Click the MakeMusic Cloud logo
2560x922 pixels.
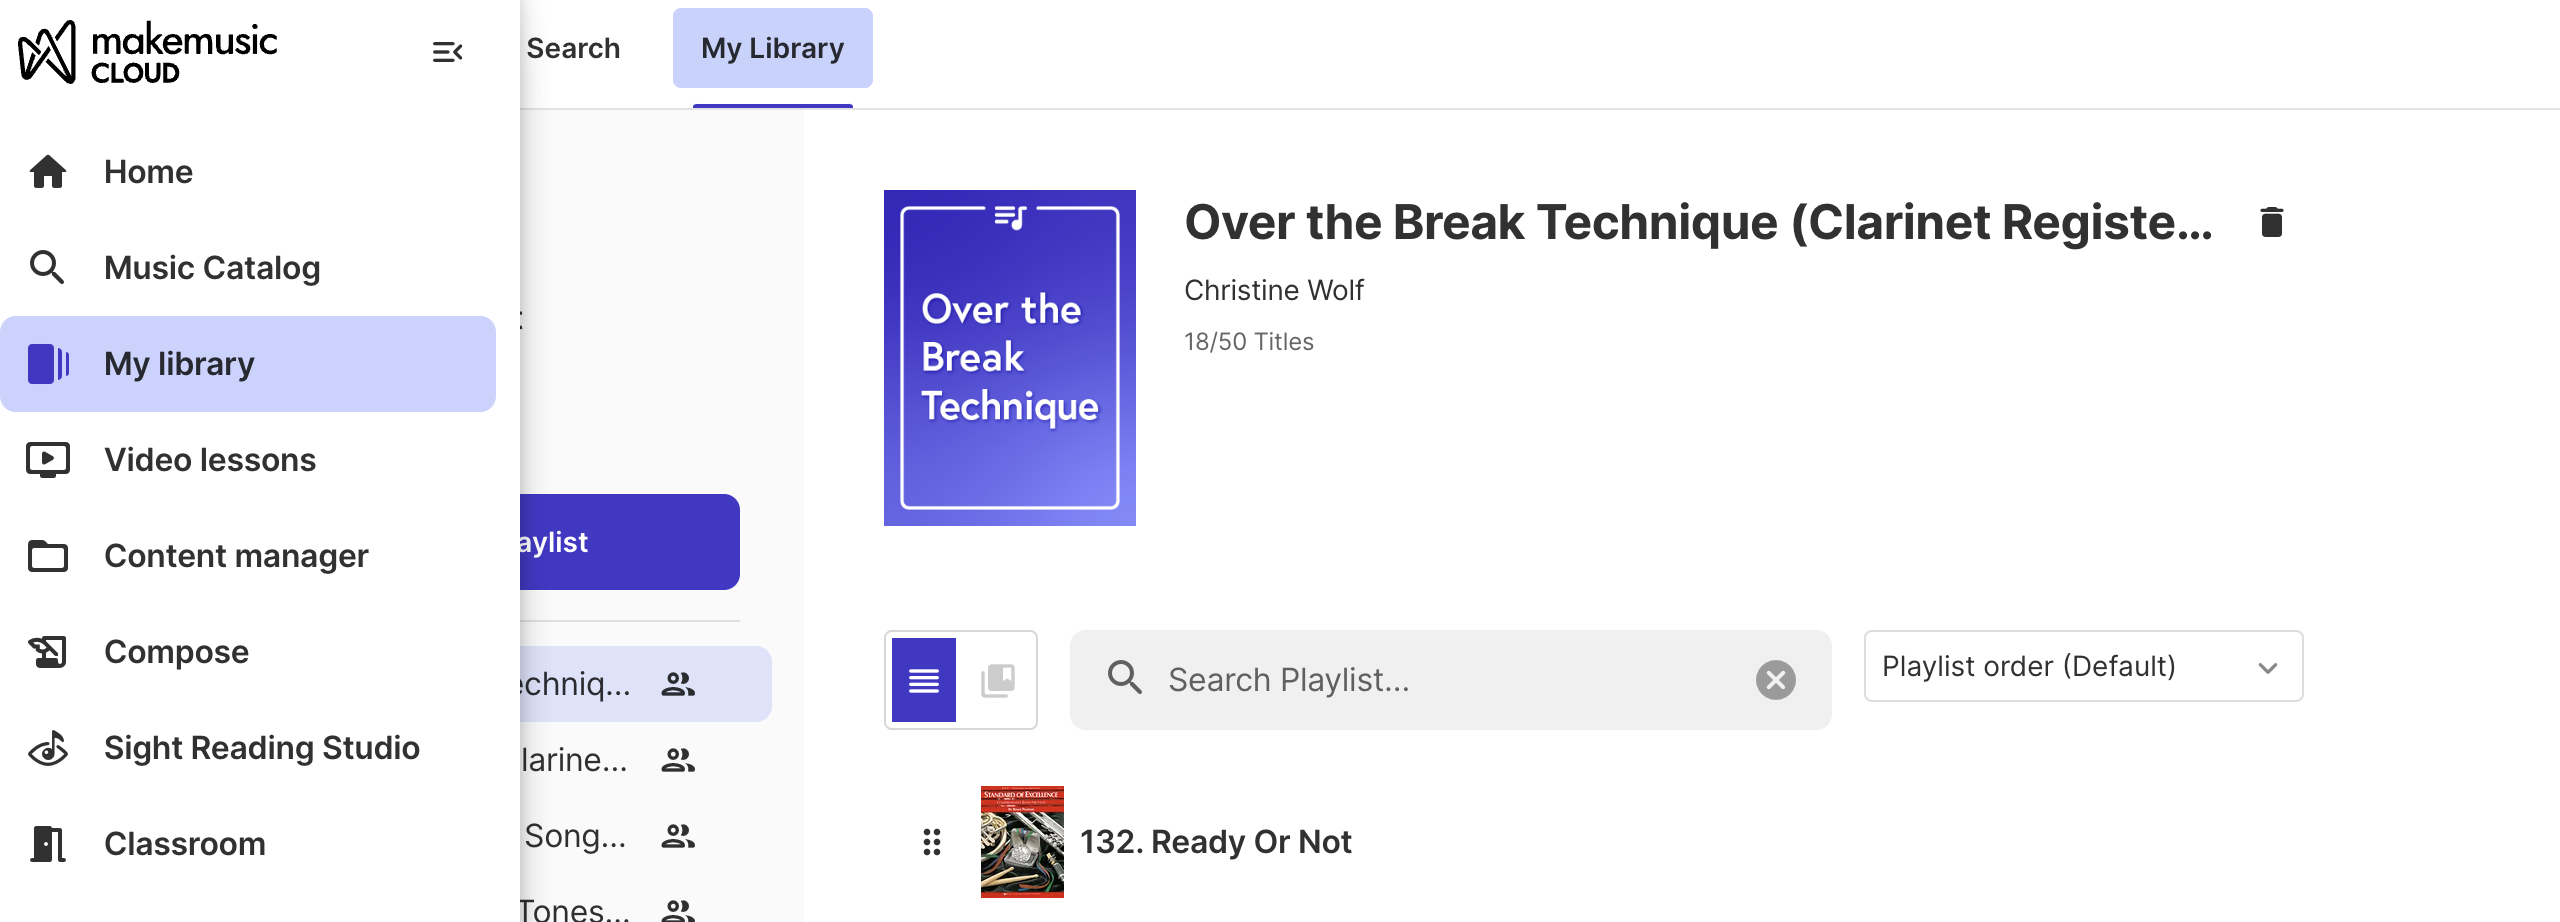click(x=148, y=52)
